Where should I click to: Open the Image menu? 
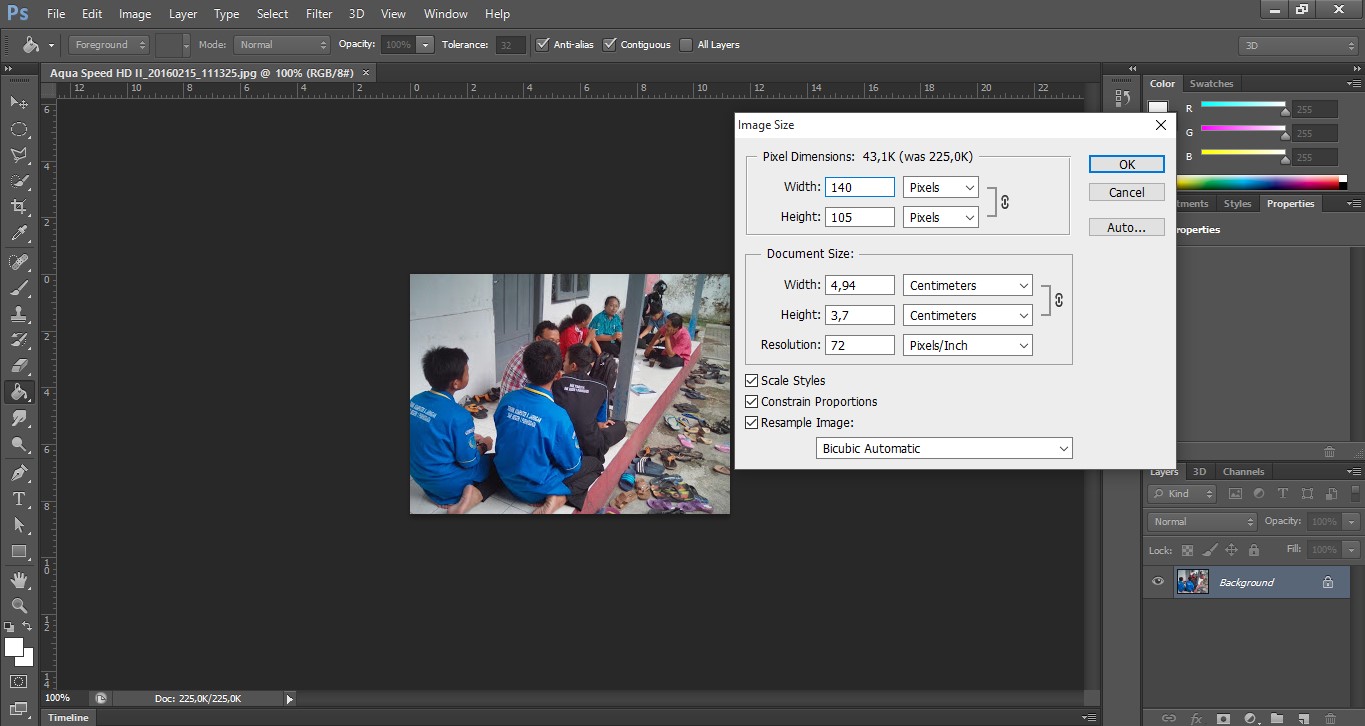(135, 14)
